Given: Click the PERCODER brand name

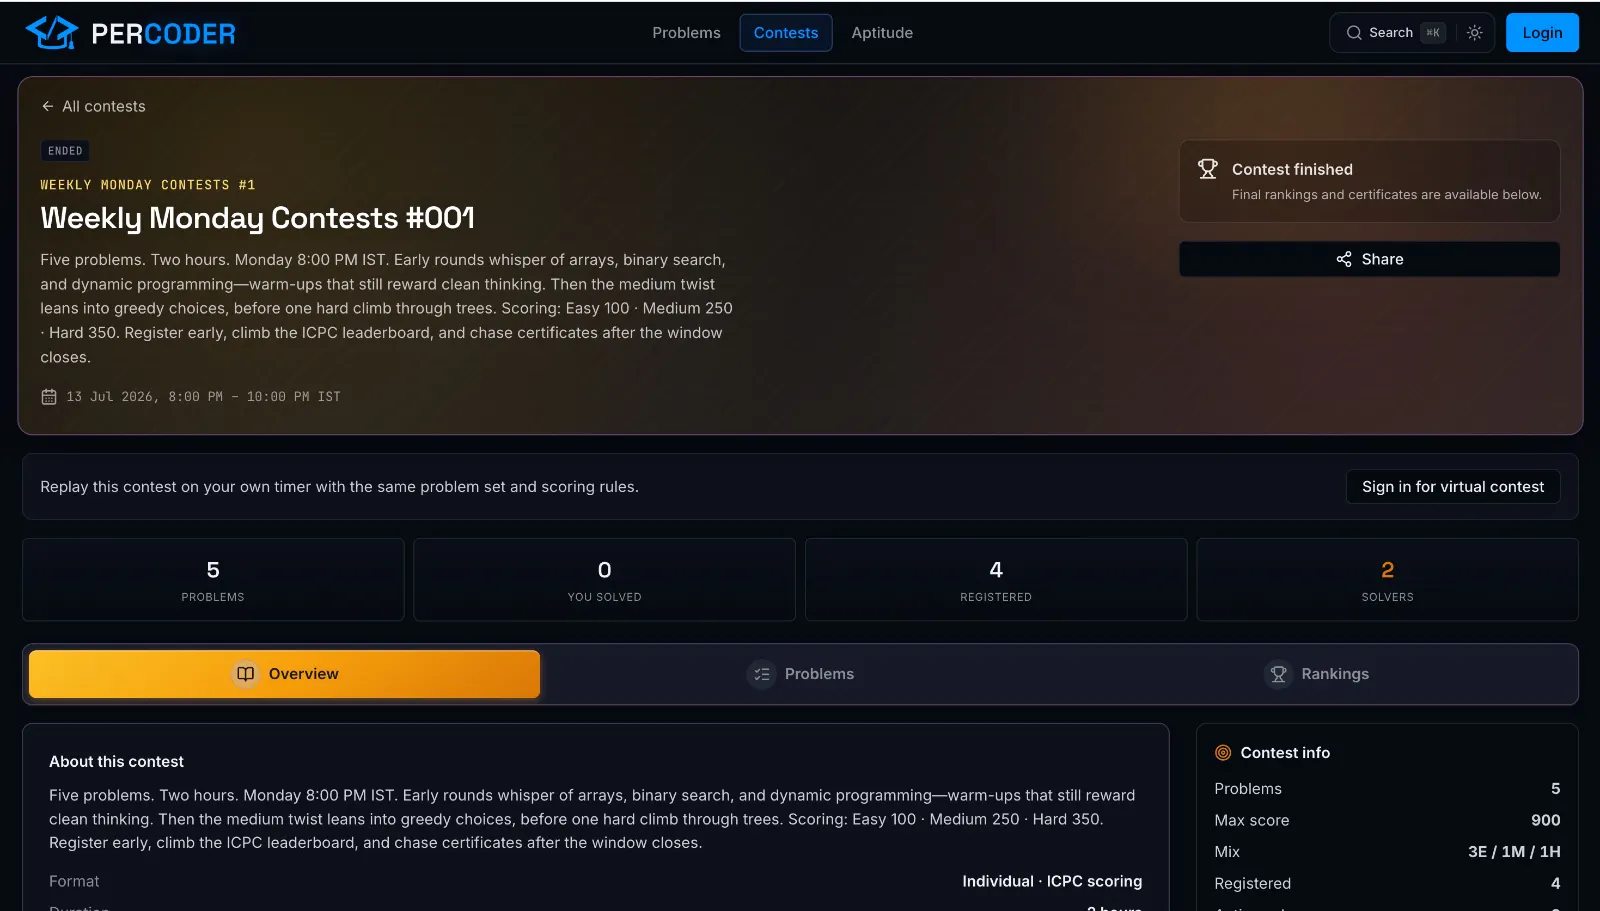Looking at the screenshot, I should click(x=163, y=34).
